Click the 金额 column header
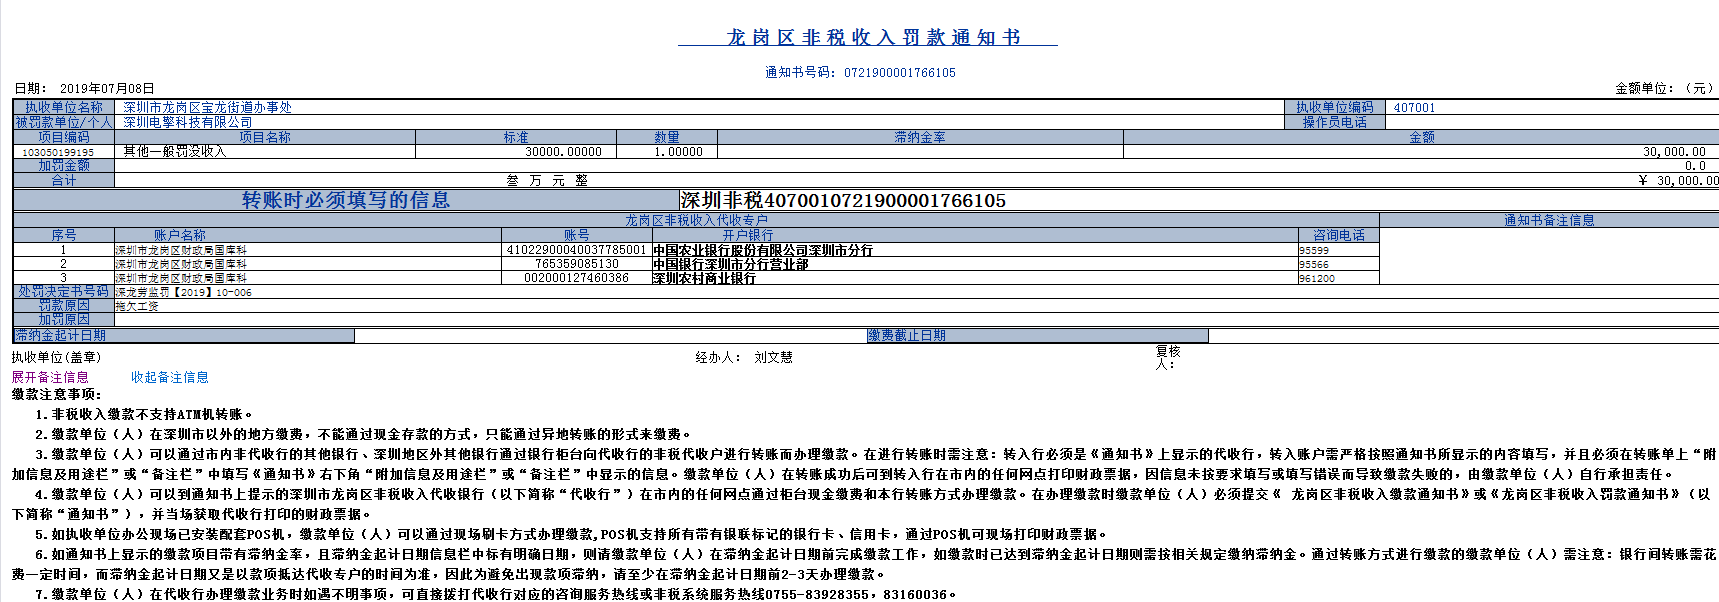Viewport: 1719px width, 602px height. pos(1421,137)
